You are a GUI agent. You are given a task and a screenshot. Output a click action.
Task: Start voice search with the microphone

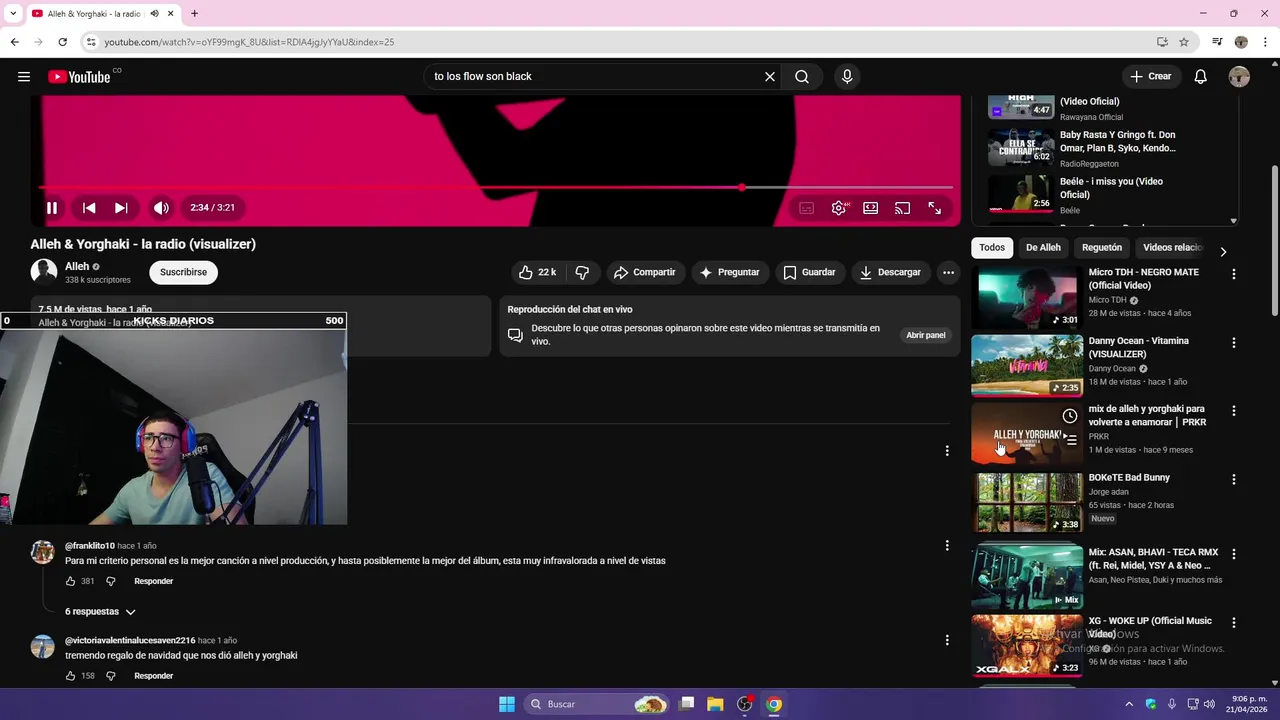tap(847, 76)
